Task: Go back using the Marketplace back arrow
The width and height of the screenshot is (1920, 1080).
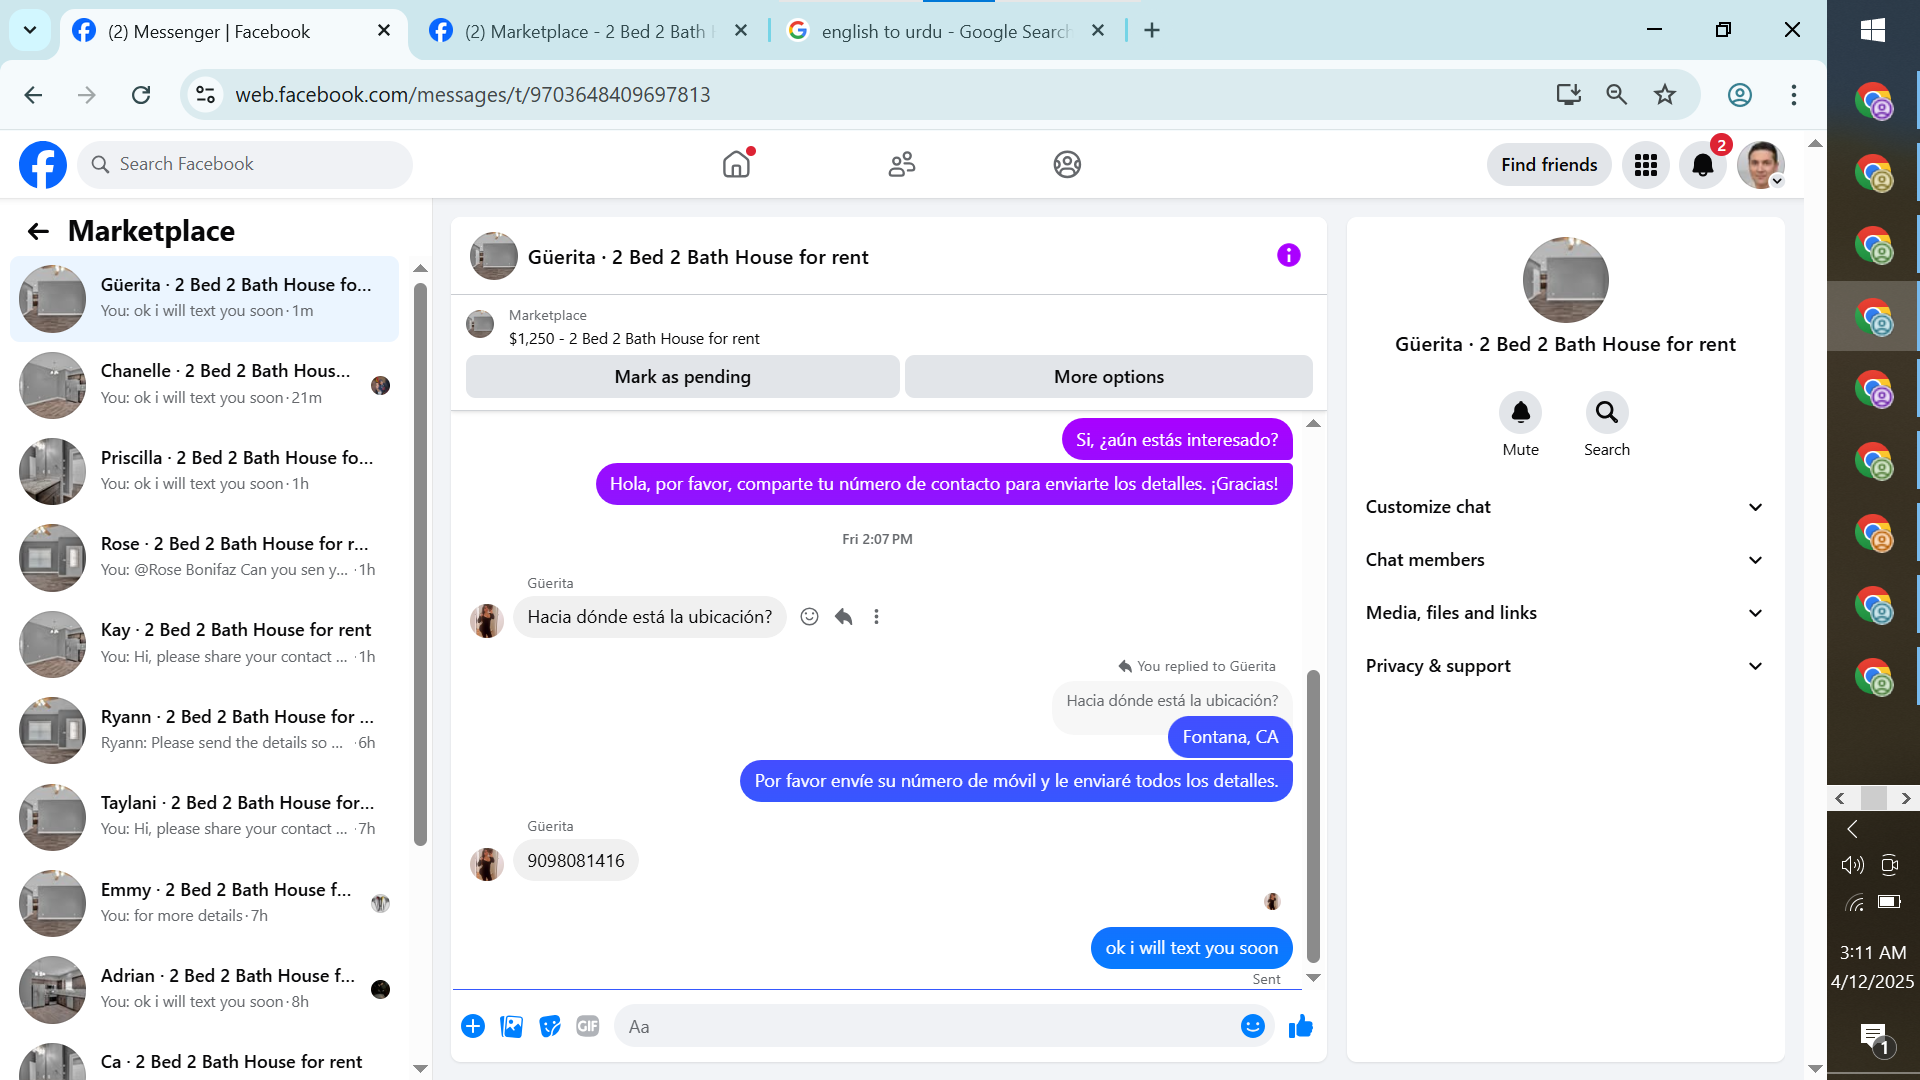Action: point(38,232)
